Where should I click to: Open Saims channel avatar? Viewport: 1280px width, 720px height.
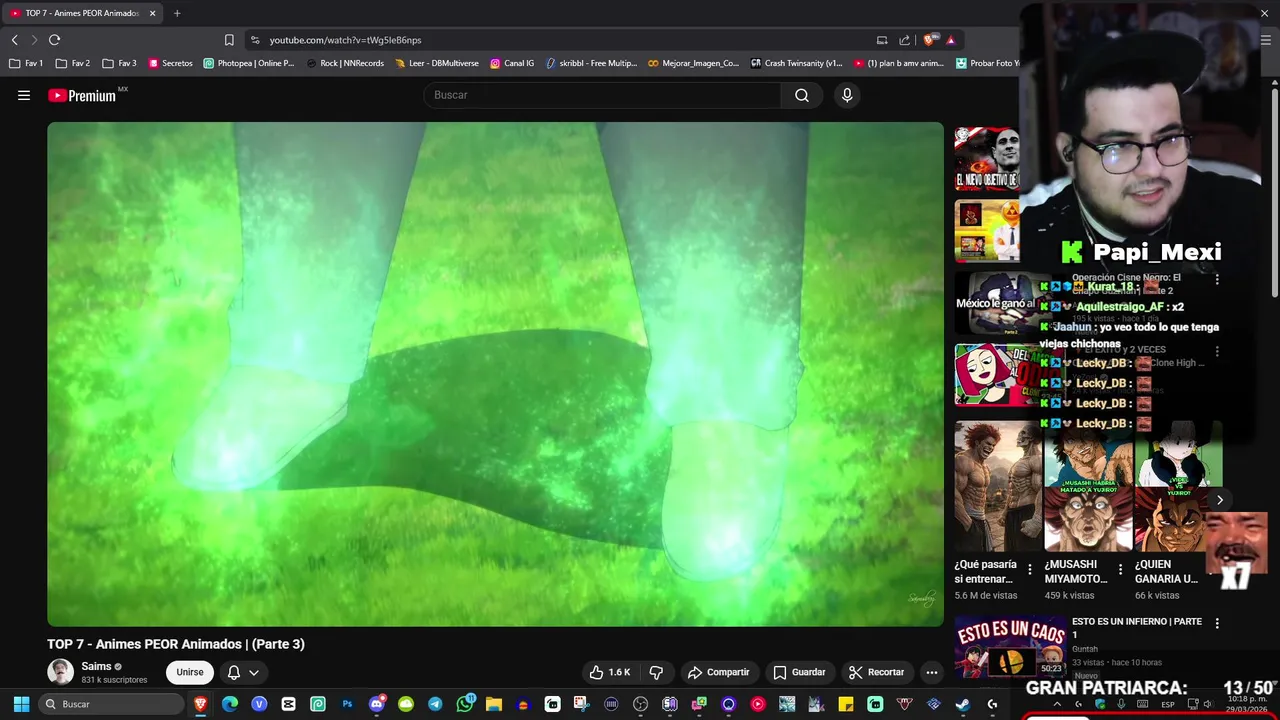pyautogui.click(x=61, y=672)
